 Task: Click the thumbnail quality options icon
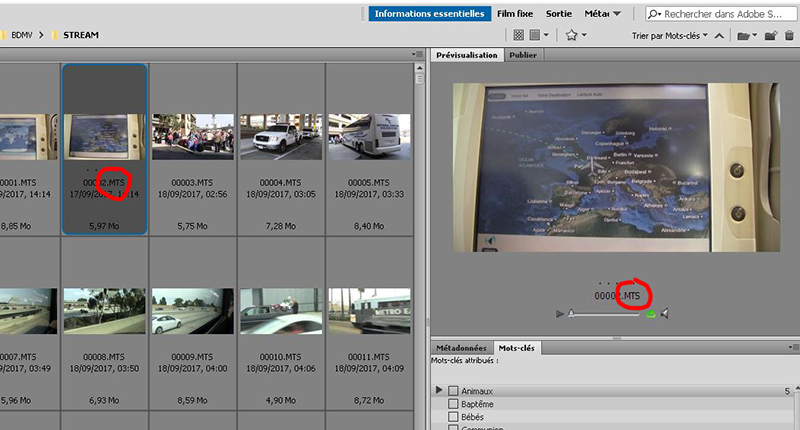click(518, 35)
